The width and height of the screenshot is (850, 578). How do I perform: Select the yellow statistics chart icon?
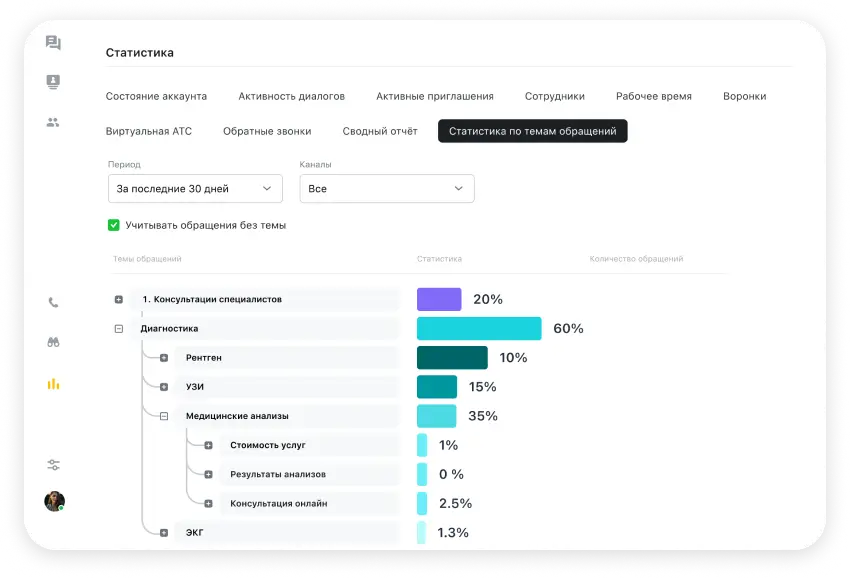coord(53,383)
